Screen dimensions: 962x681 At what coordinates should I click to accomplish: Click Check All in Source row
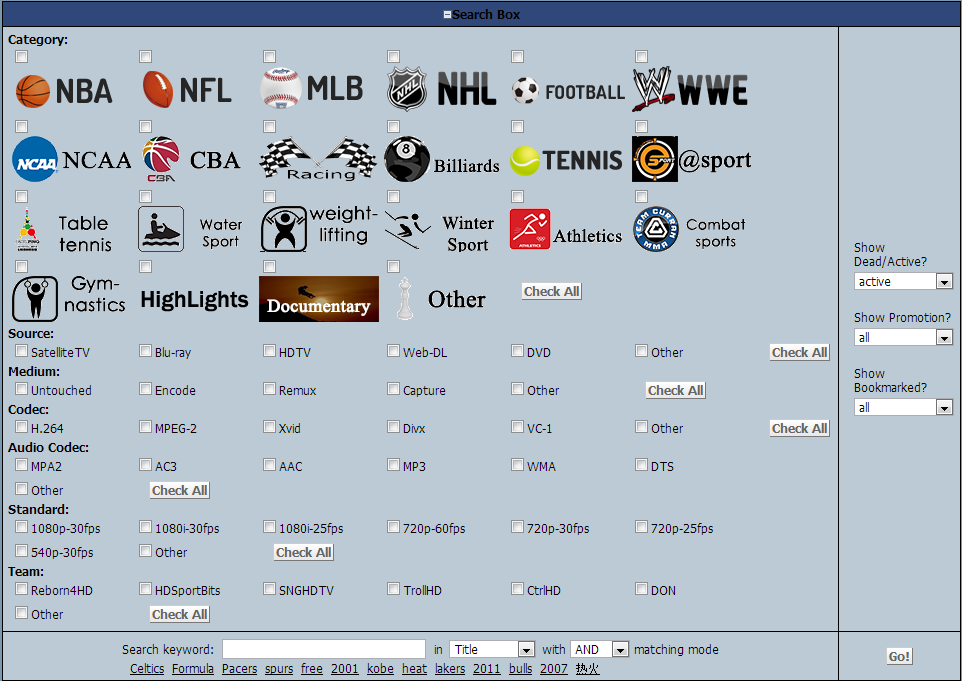799,352
